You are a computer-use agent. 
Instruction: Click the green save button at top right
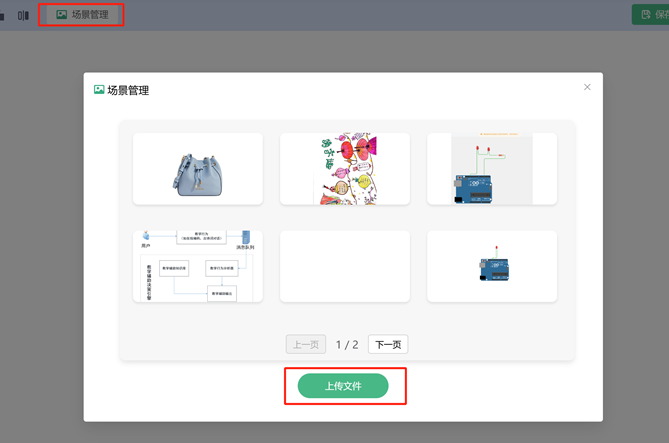click(652, 15)
